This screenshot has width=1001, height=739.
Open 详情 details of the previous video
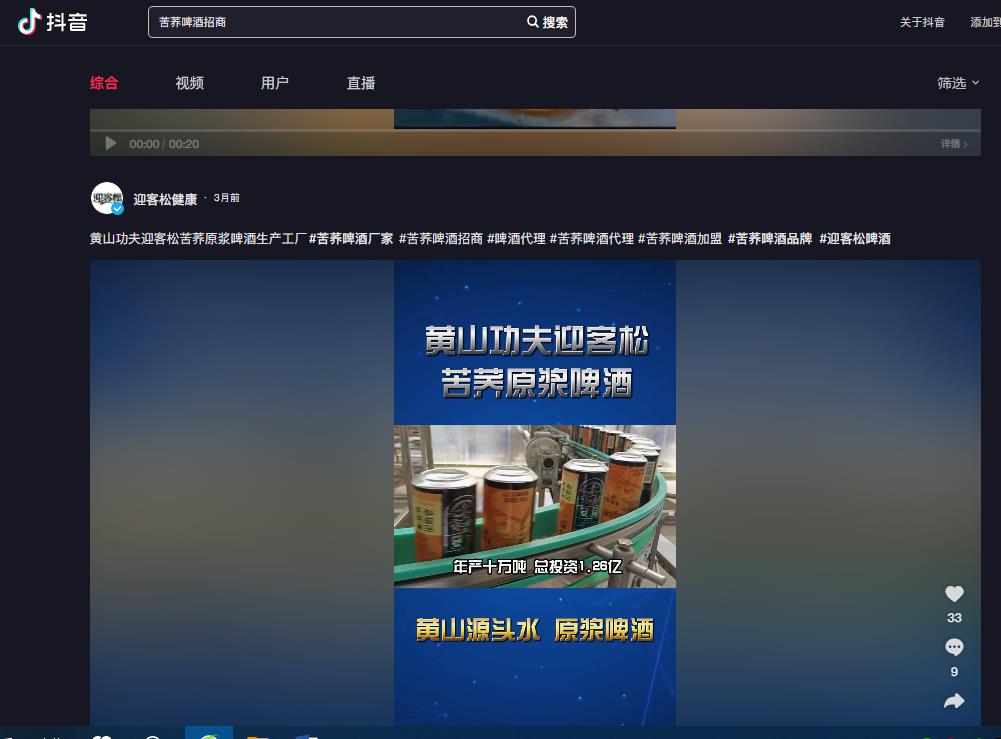click(954, 144)
